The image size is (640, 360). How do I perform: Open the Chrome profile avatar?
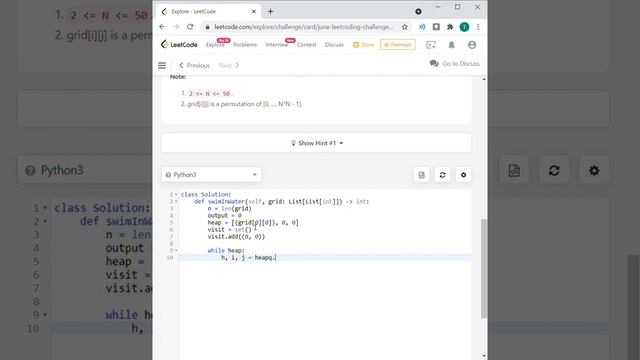tap(464, 27)
